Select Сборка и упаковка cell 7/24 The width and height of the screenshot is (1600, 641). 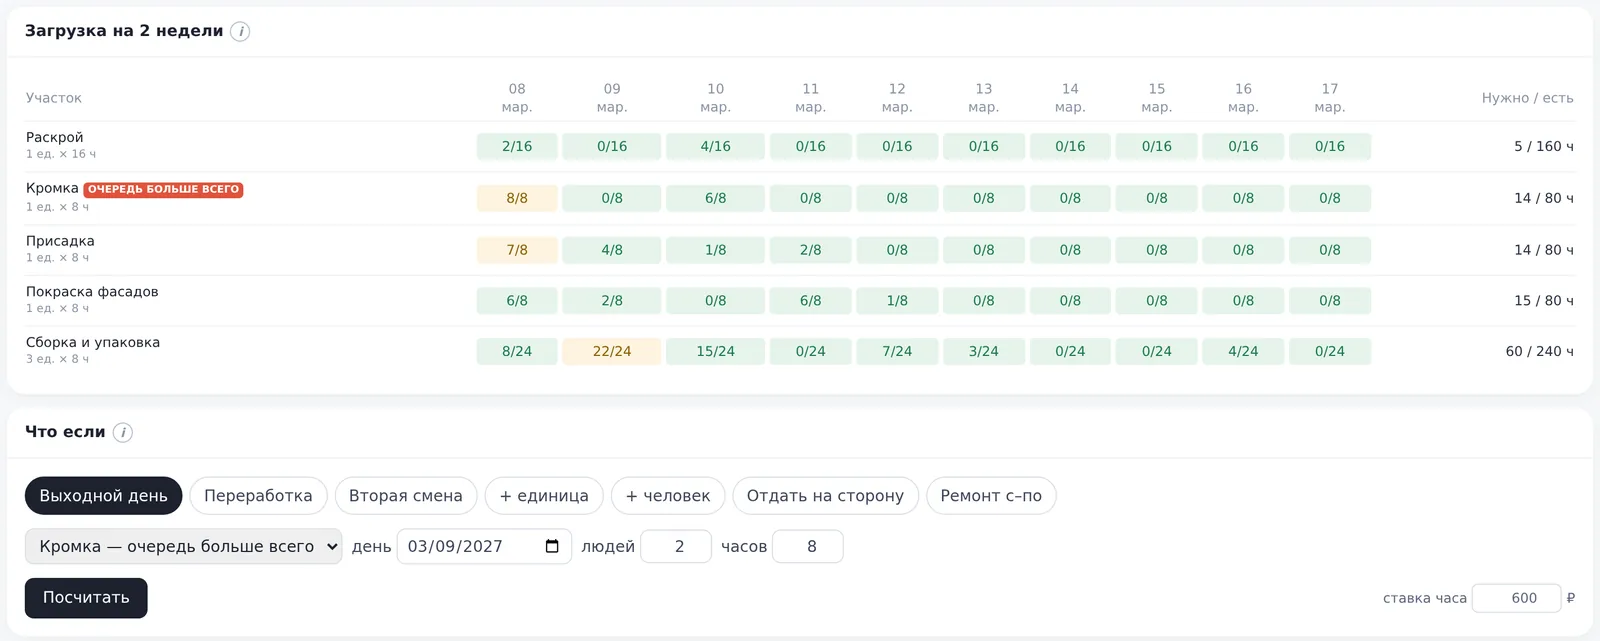tap(897, 351)
